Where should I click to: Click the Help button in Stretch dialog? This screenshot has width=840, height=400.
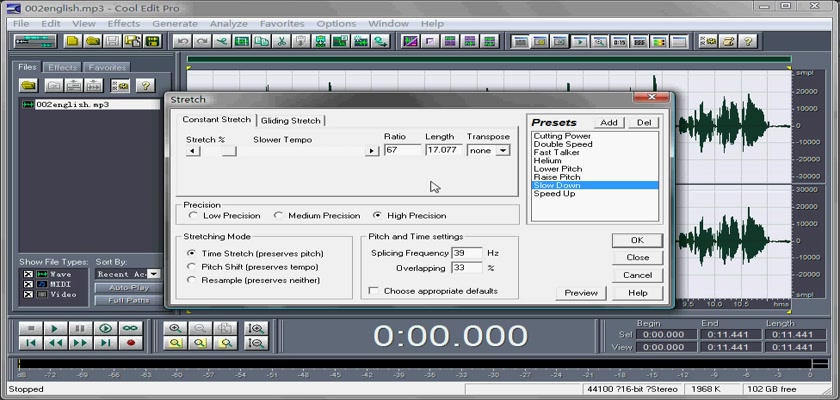[x=637, y=293]
